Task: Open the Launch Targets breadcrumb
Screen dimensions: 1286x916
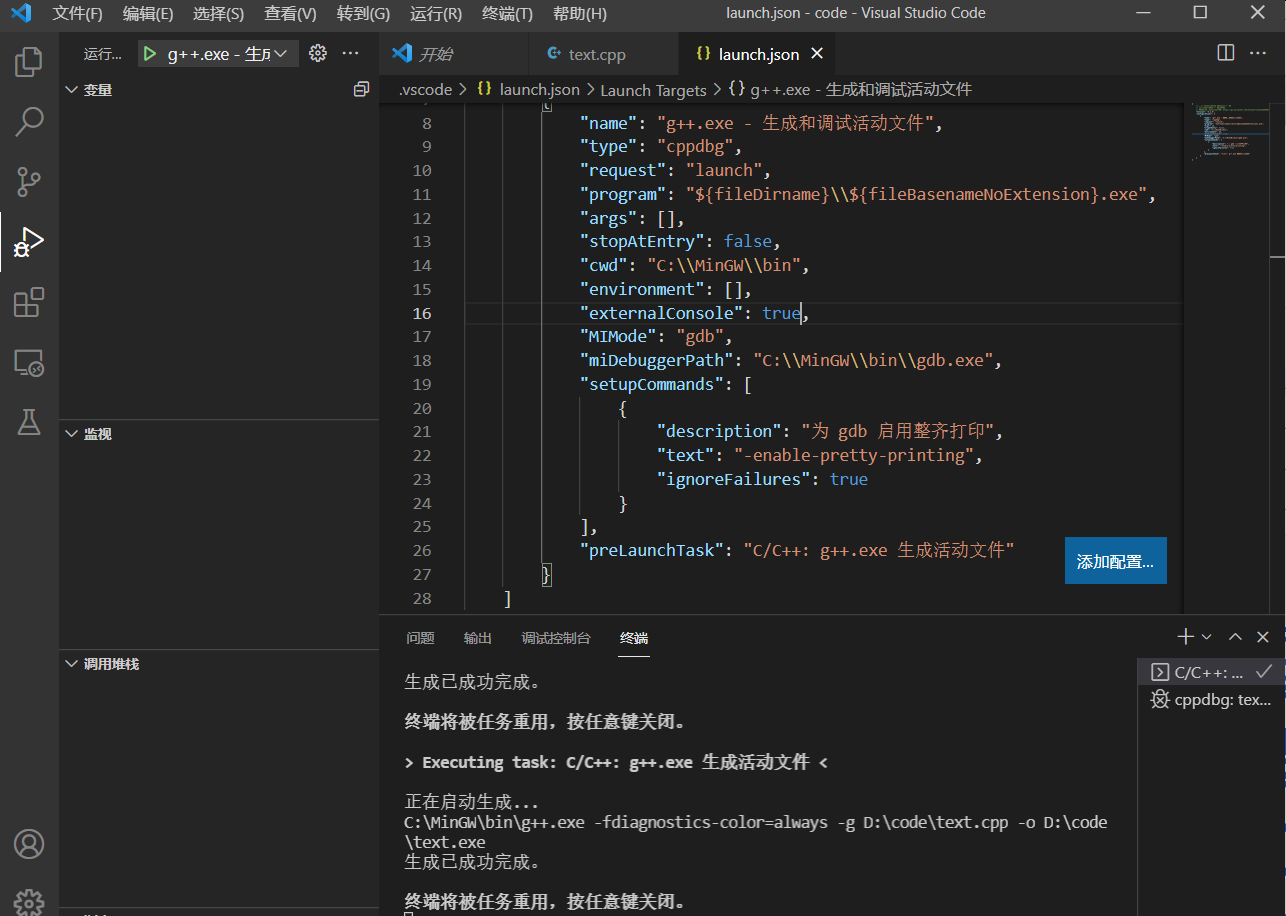Action: (653, 89)
